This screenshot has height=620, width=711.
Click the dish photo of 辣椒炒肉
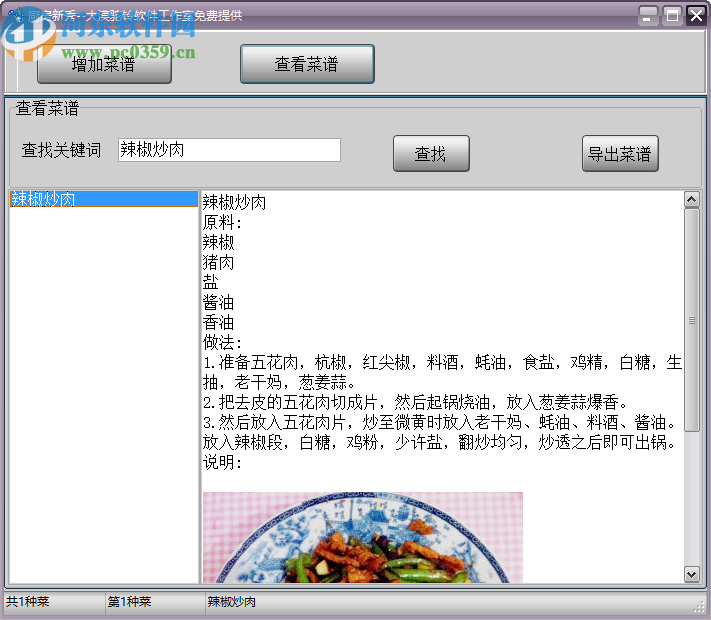(x=363, y=537)
